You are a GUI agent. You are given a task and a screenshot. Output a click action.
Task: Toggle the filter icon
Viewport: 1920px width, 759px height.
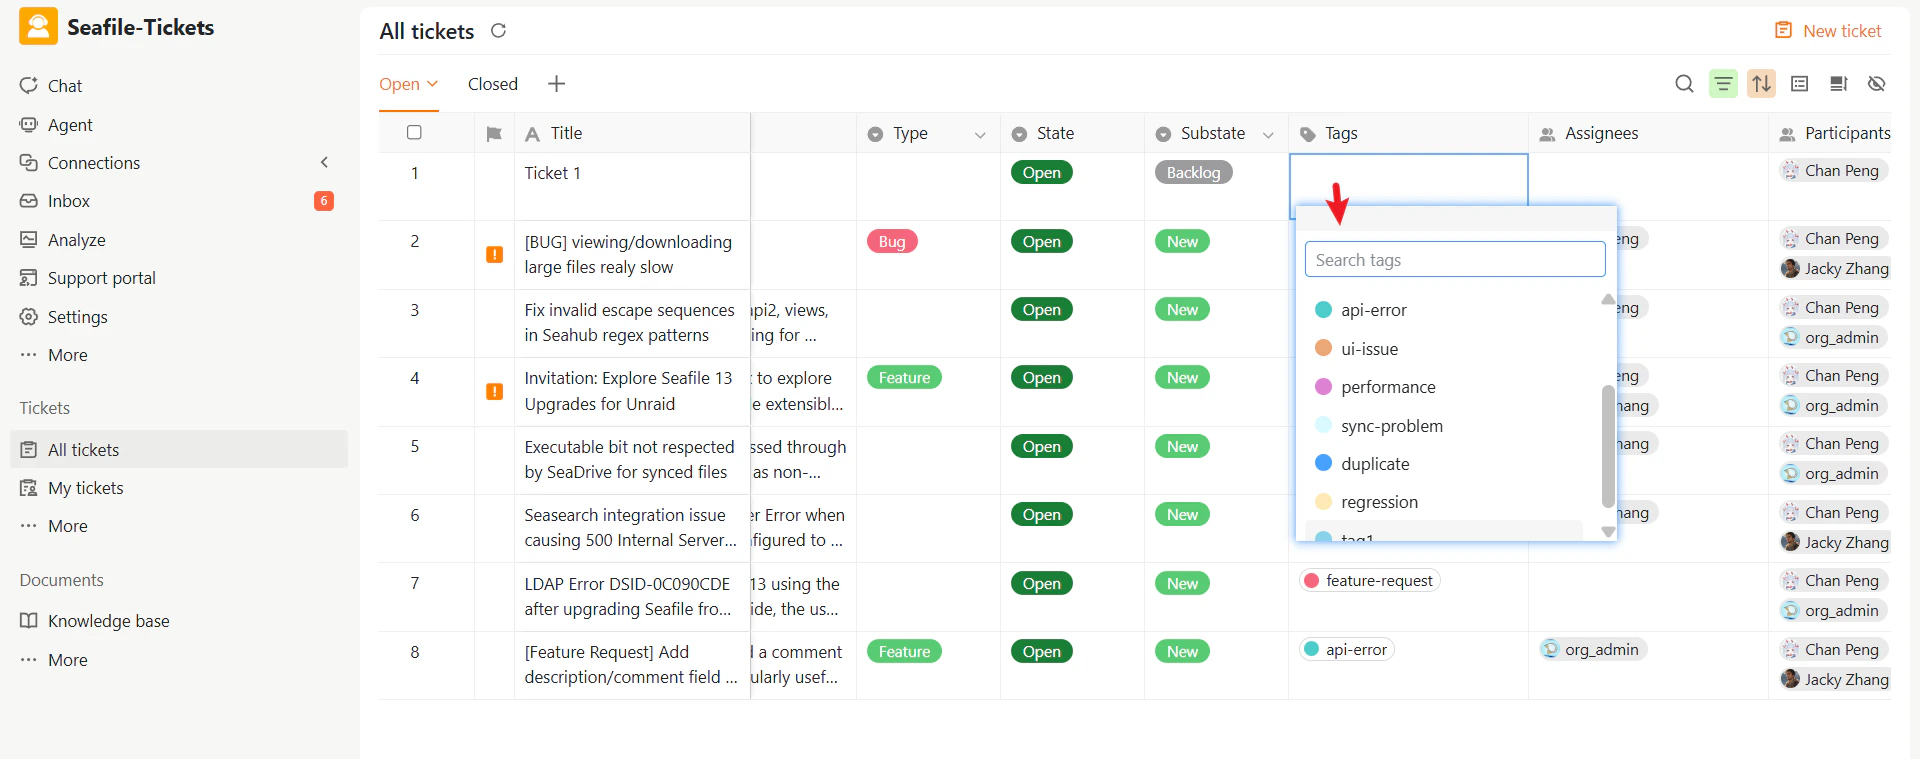(1723, 84)
